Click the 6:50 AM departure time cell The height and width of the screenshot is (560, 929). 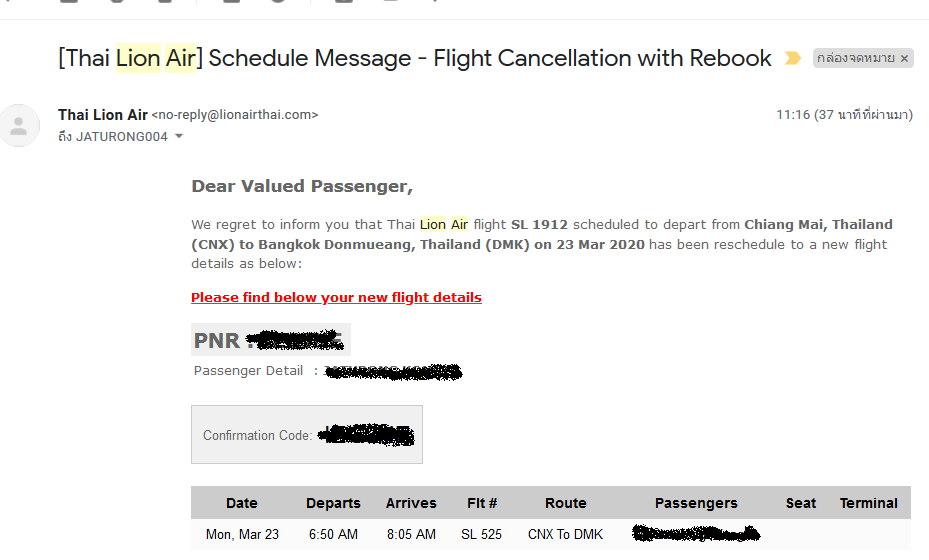tap(333, 535)
